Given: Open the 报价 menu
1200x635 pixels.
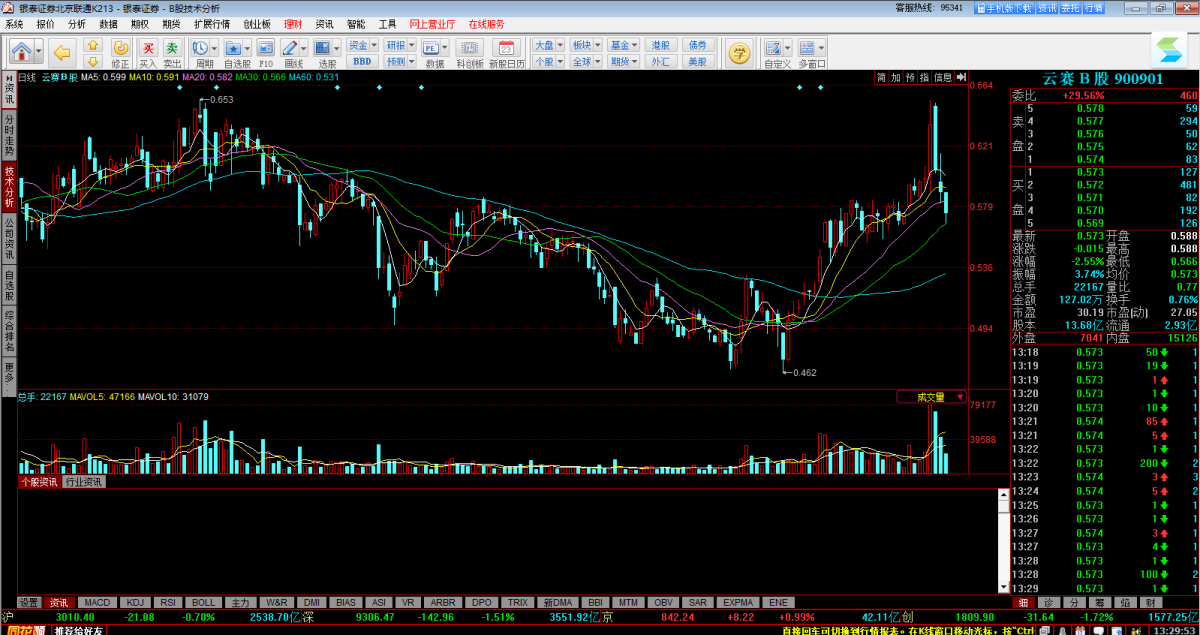Looking at the screenshot, I should 46,23.
